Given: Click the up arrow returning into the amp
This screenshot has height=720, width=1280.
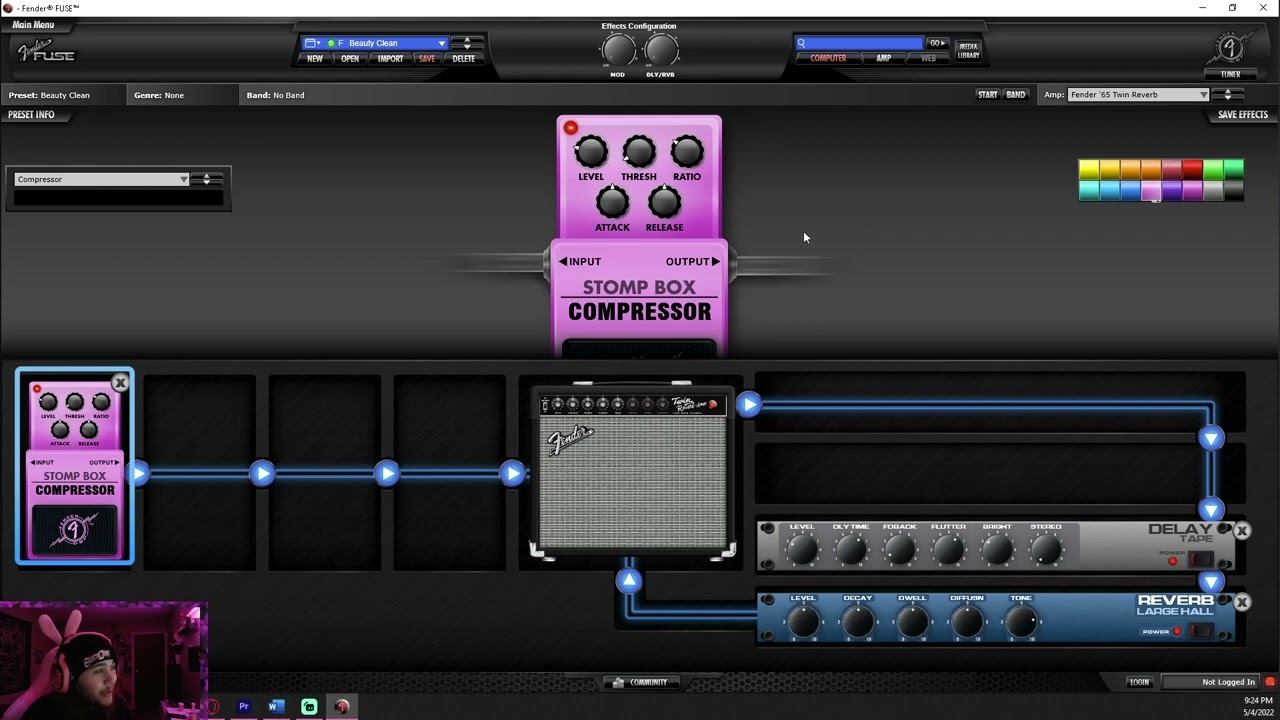Looking at the screenshot, I should click(x=629, y=580).
